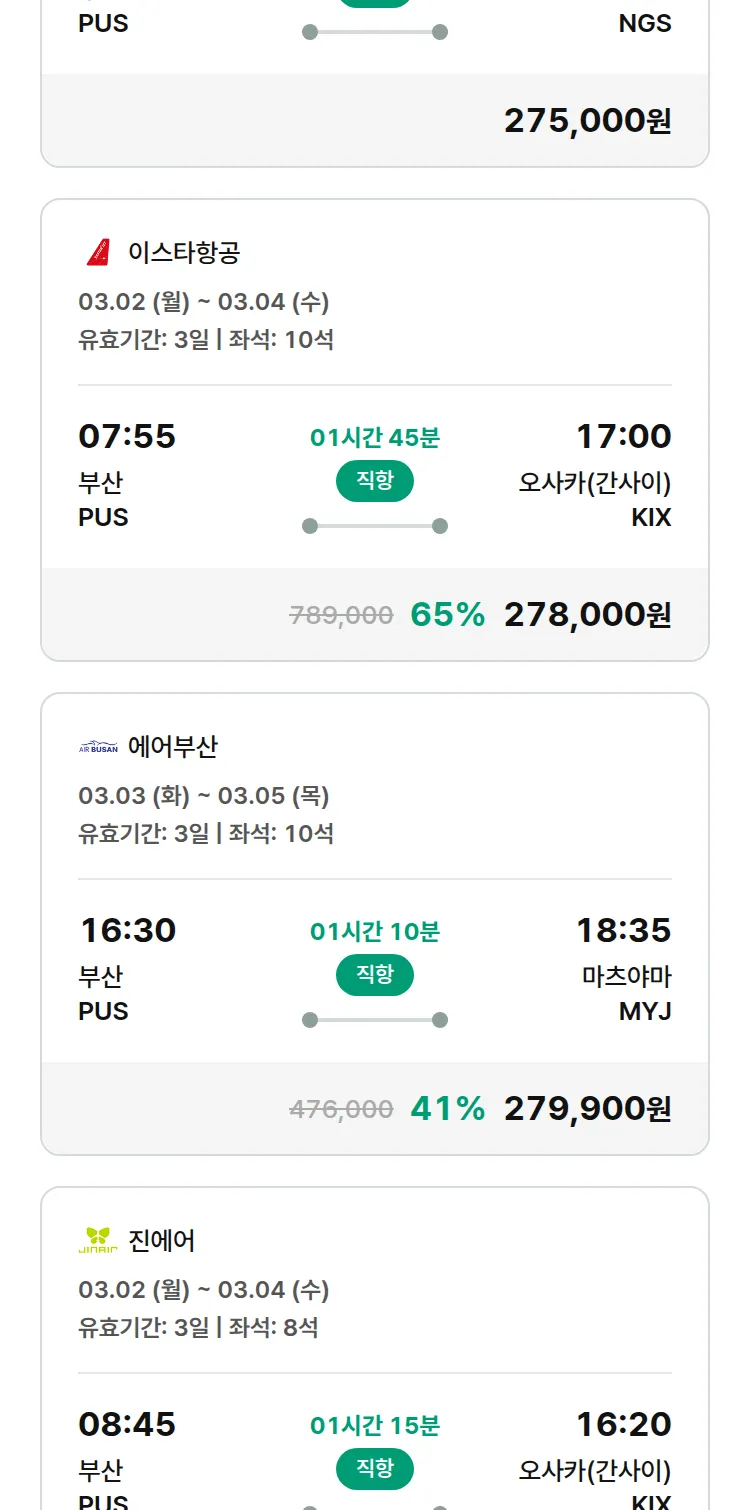The height and width of the screenshot is (1510, 750).
Task: Click the route line on the 07:55 Osaka flight
Action: tap(375, 526)
